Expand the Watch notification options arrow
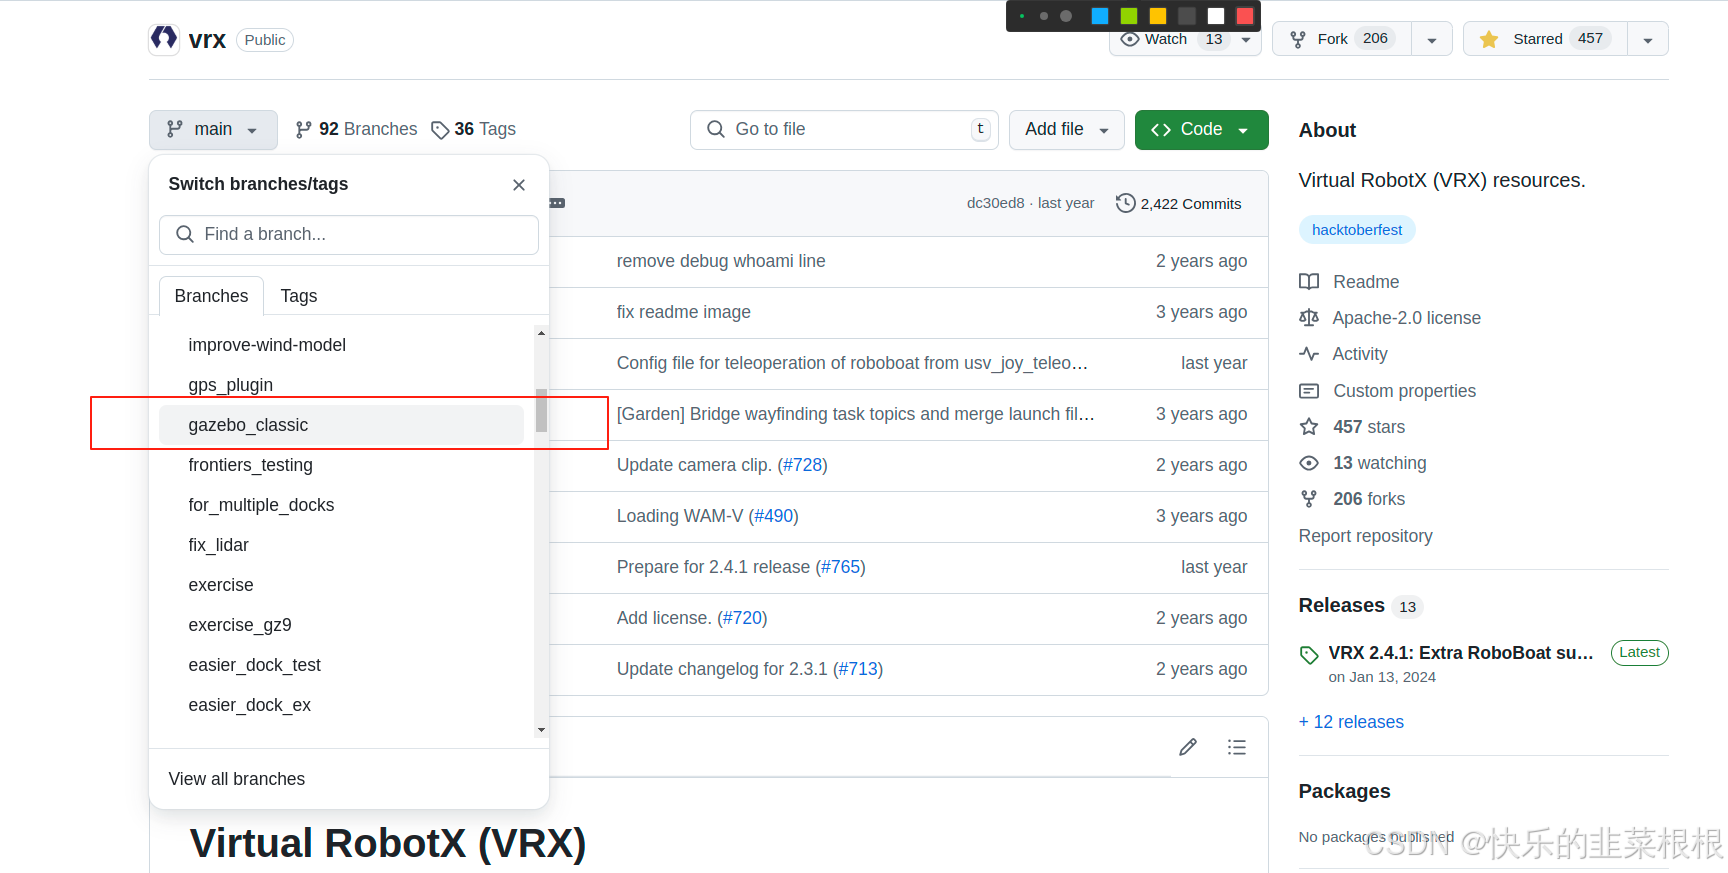This screenshot has height=873, width=1728. point(1246,40)
